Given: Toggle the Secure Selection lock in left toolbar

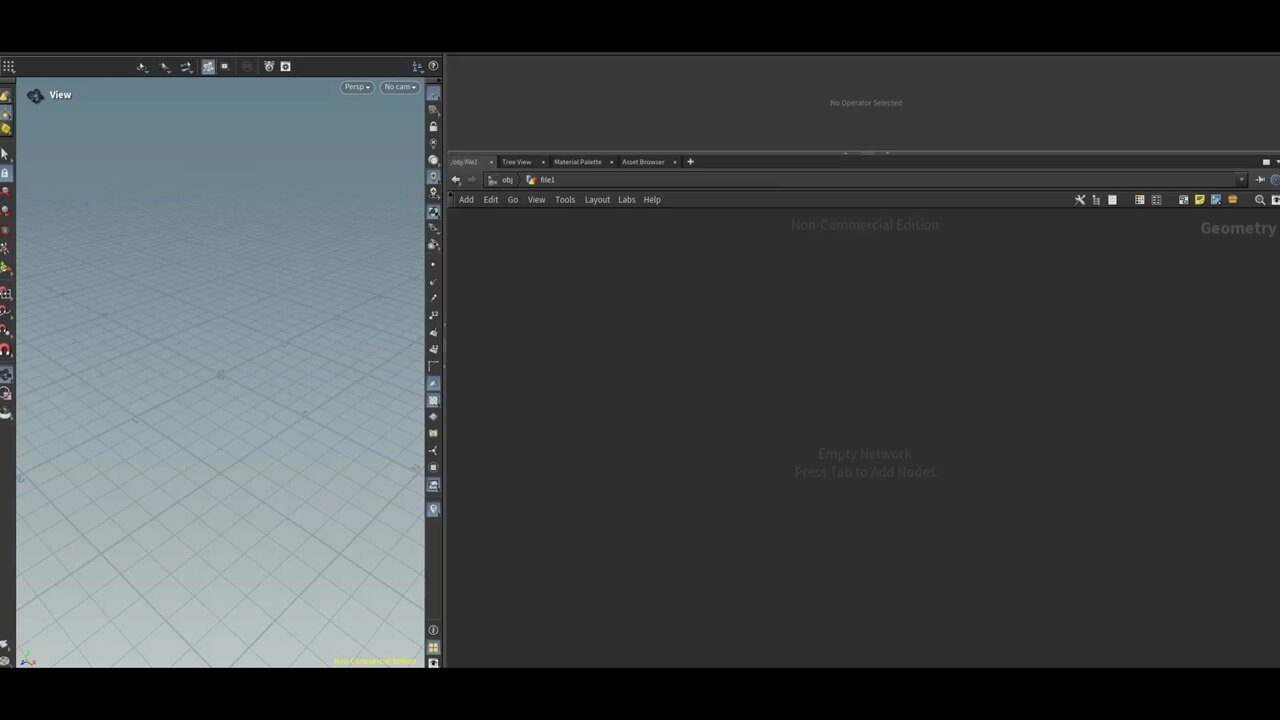Looking at the screenshot, I should pos(5,173).
